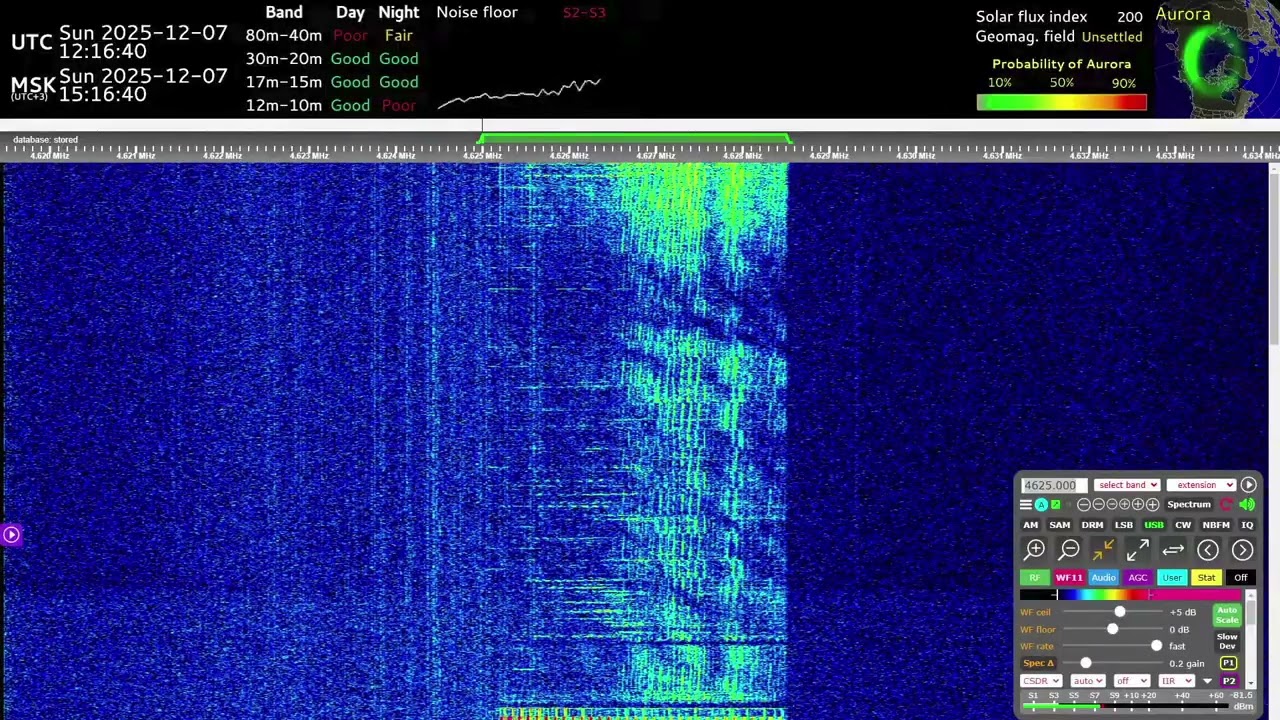
Task: Open the off dropdown in bottom row
Action: coord(1132,681)
